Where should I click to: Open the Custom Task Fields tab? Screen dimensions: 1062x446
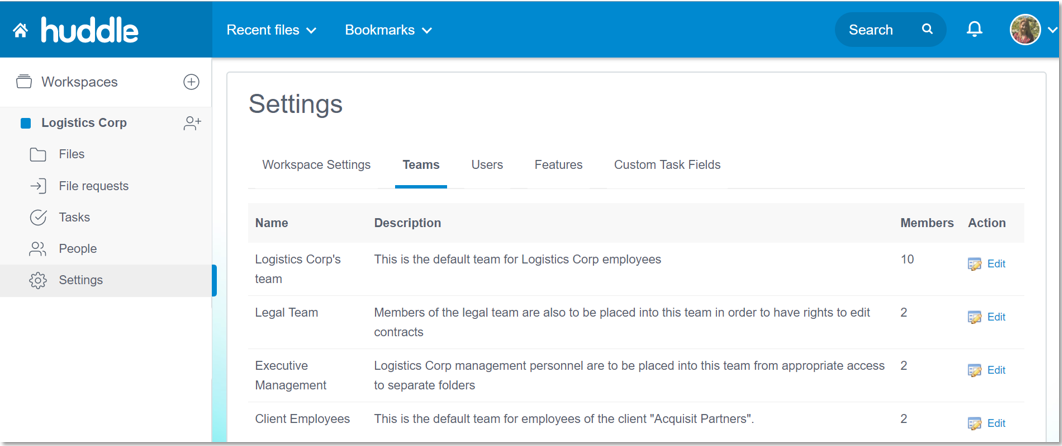tap(667, 164)
